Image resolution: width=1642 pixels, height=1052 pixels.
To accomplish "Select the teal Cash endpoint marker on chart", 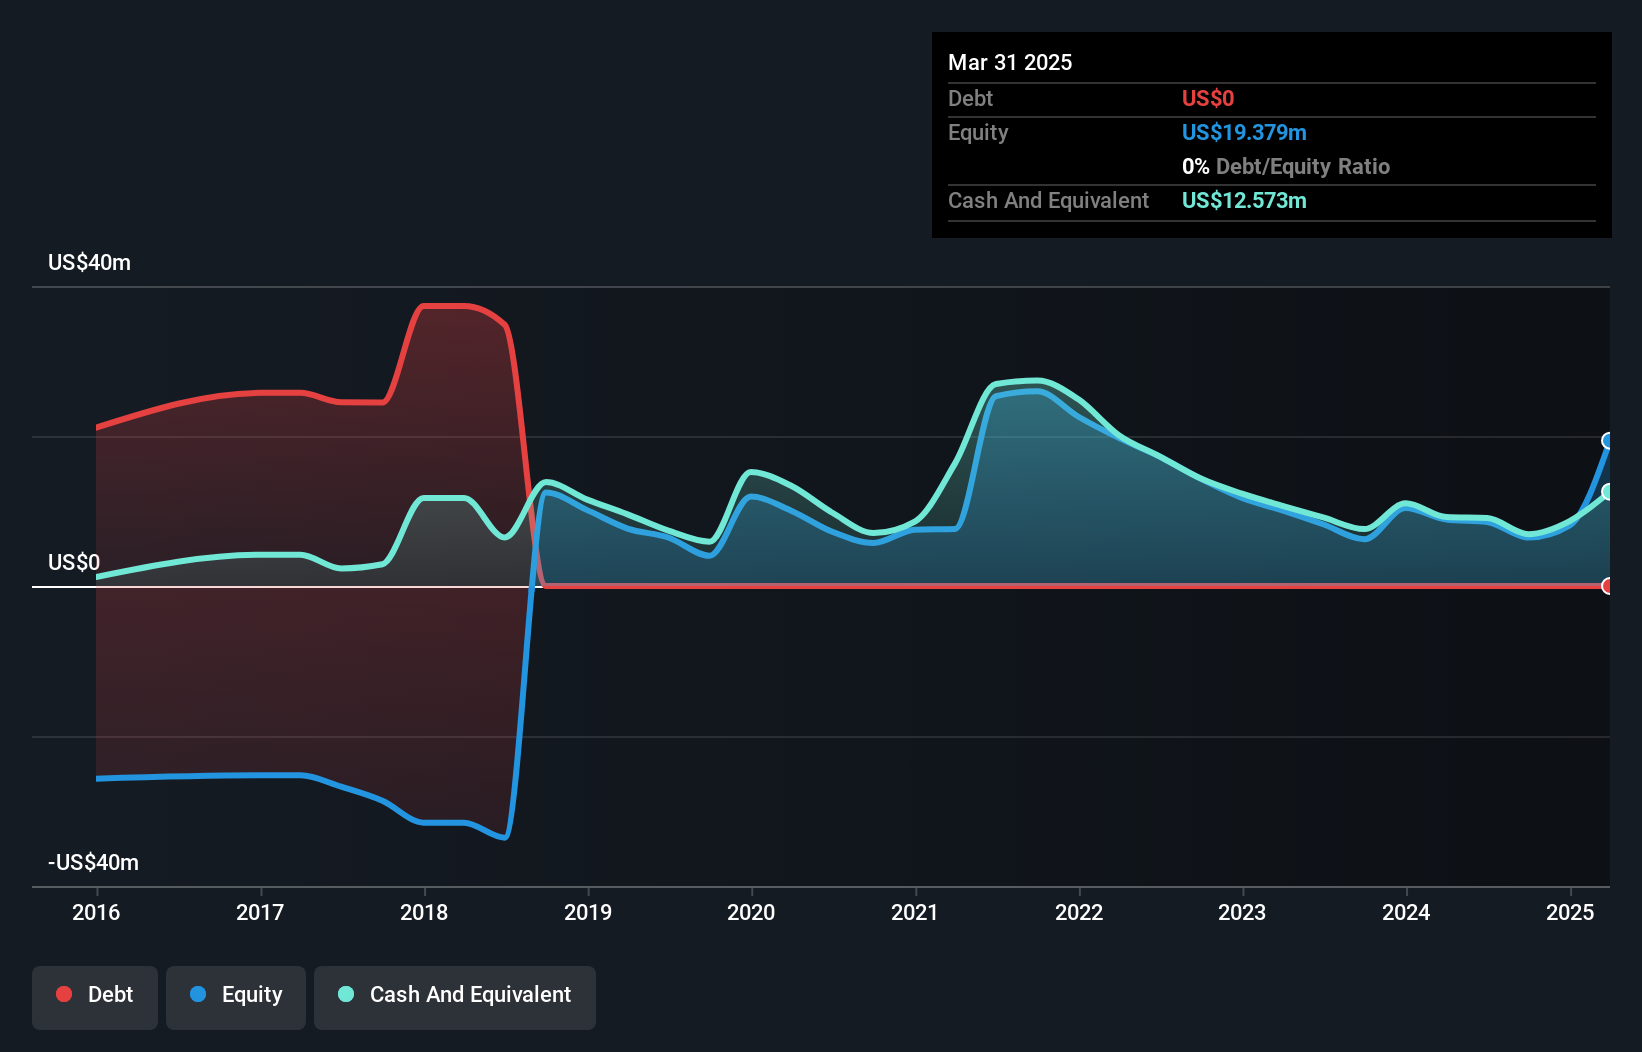I will point(1609,492).
